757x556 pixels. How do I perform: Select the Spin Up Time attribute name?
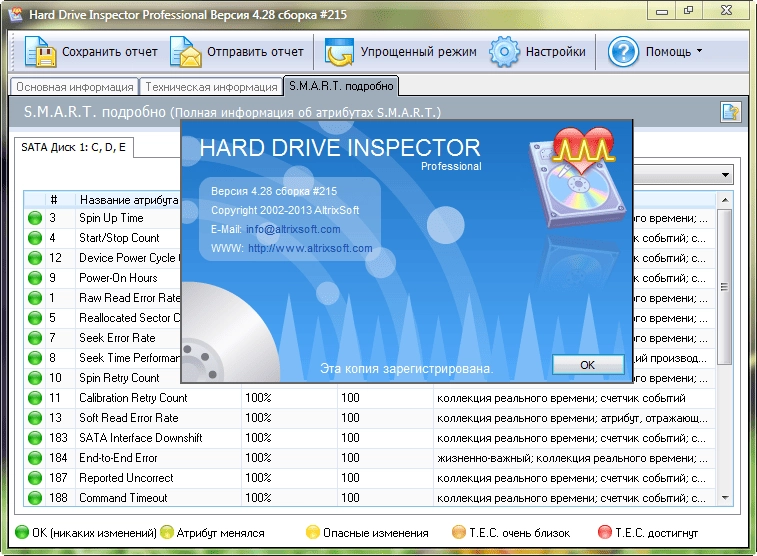[x=111, y=218]
